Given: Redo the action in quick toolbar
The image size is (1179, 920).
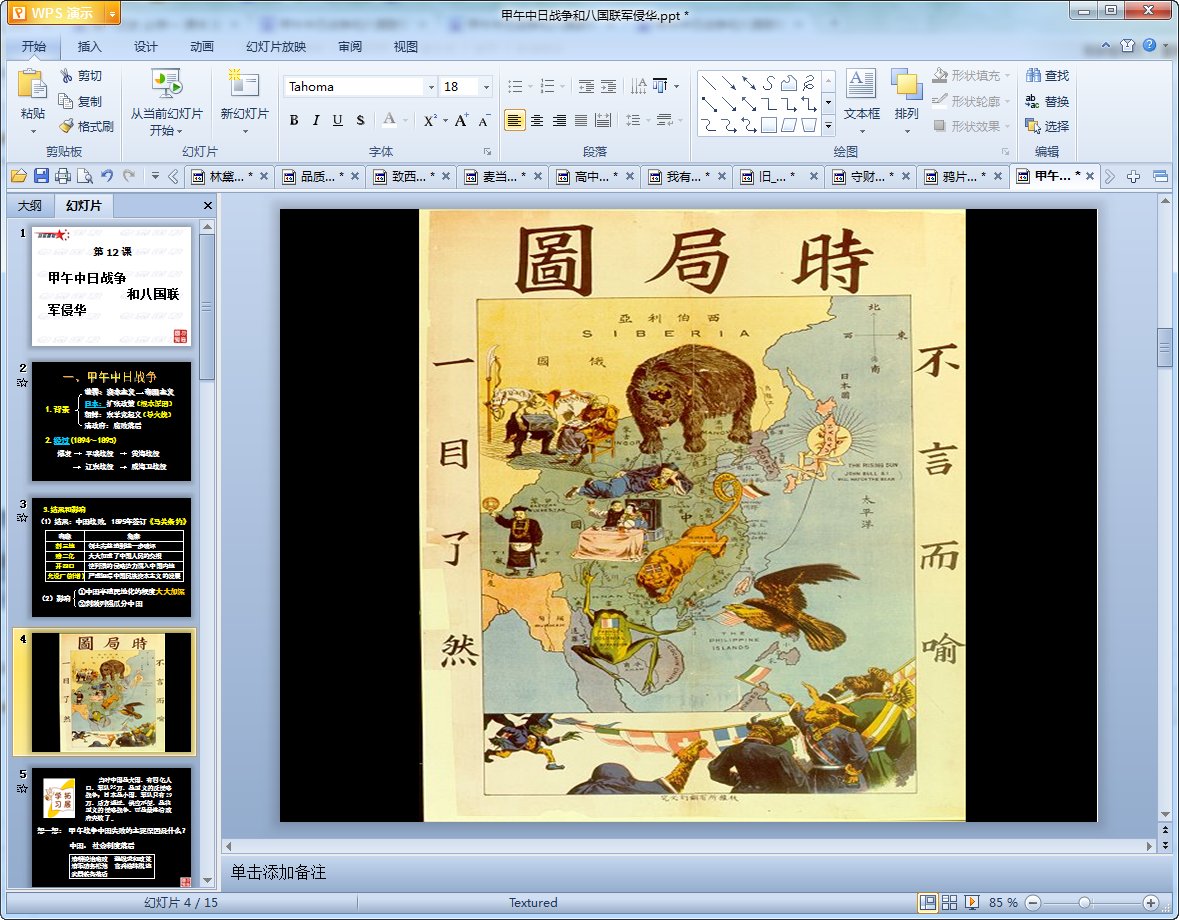Looking at the screenshot, I should point(129,176).
